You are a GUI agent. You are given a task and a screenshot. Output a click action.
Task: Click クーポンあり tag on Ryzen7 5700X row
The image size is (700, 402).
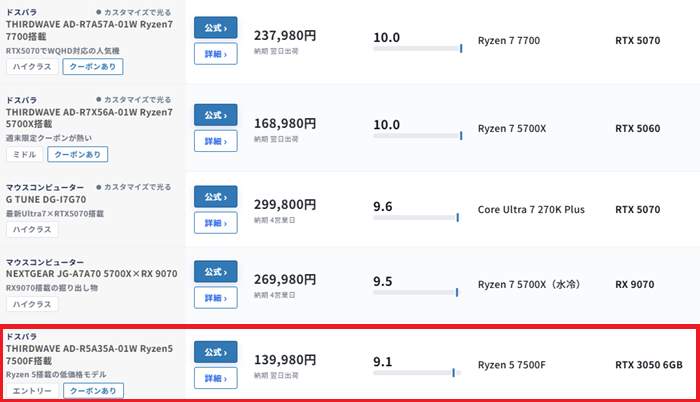click(78, 155)
